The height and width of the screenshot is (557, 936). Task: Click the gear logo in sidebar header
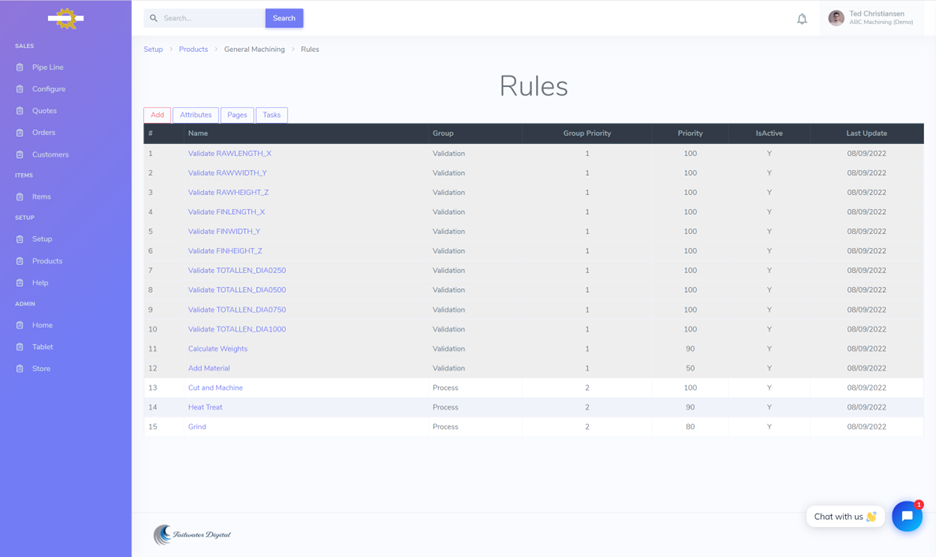pos(66,18)
